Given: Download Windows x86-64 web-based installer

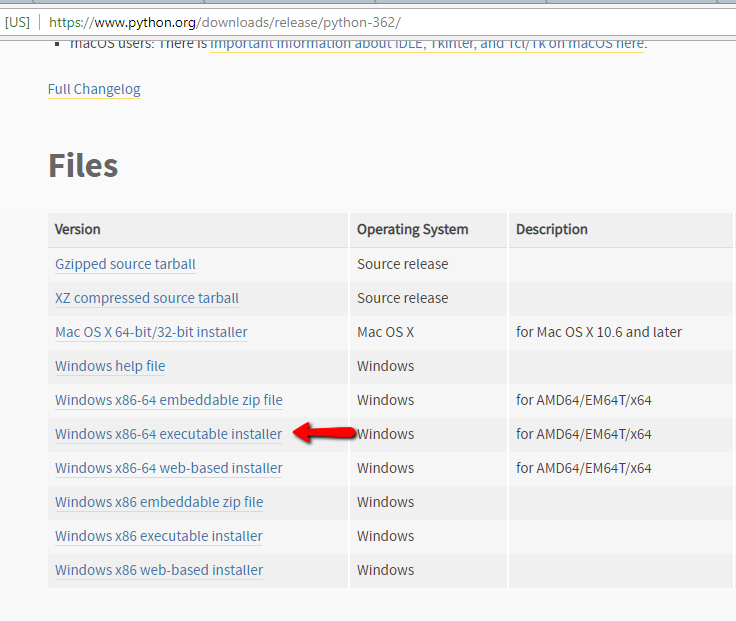Looking at the screenshot, I should click(x=169, y=468).
